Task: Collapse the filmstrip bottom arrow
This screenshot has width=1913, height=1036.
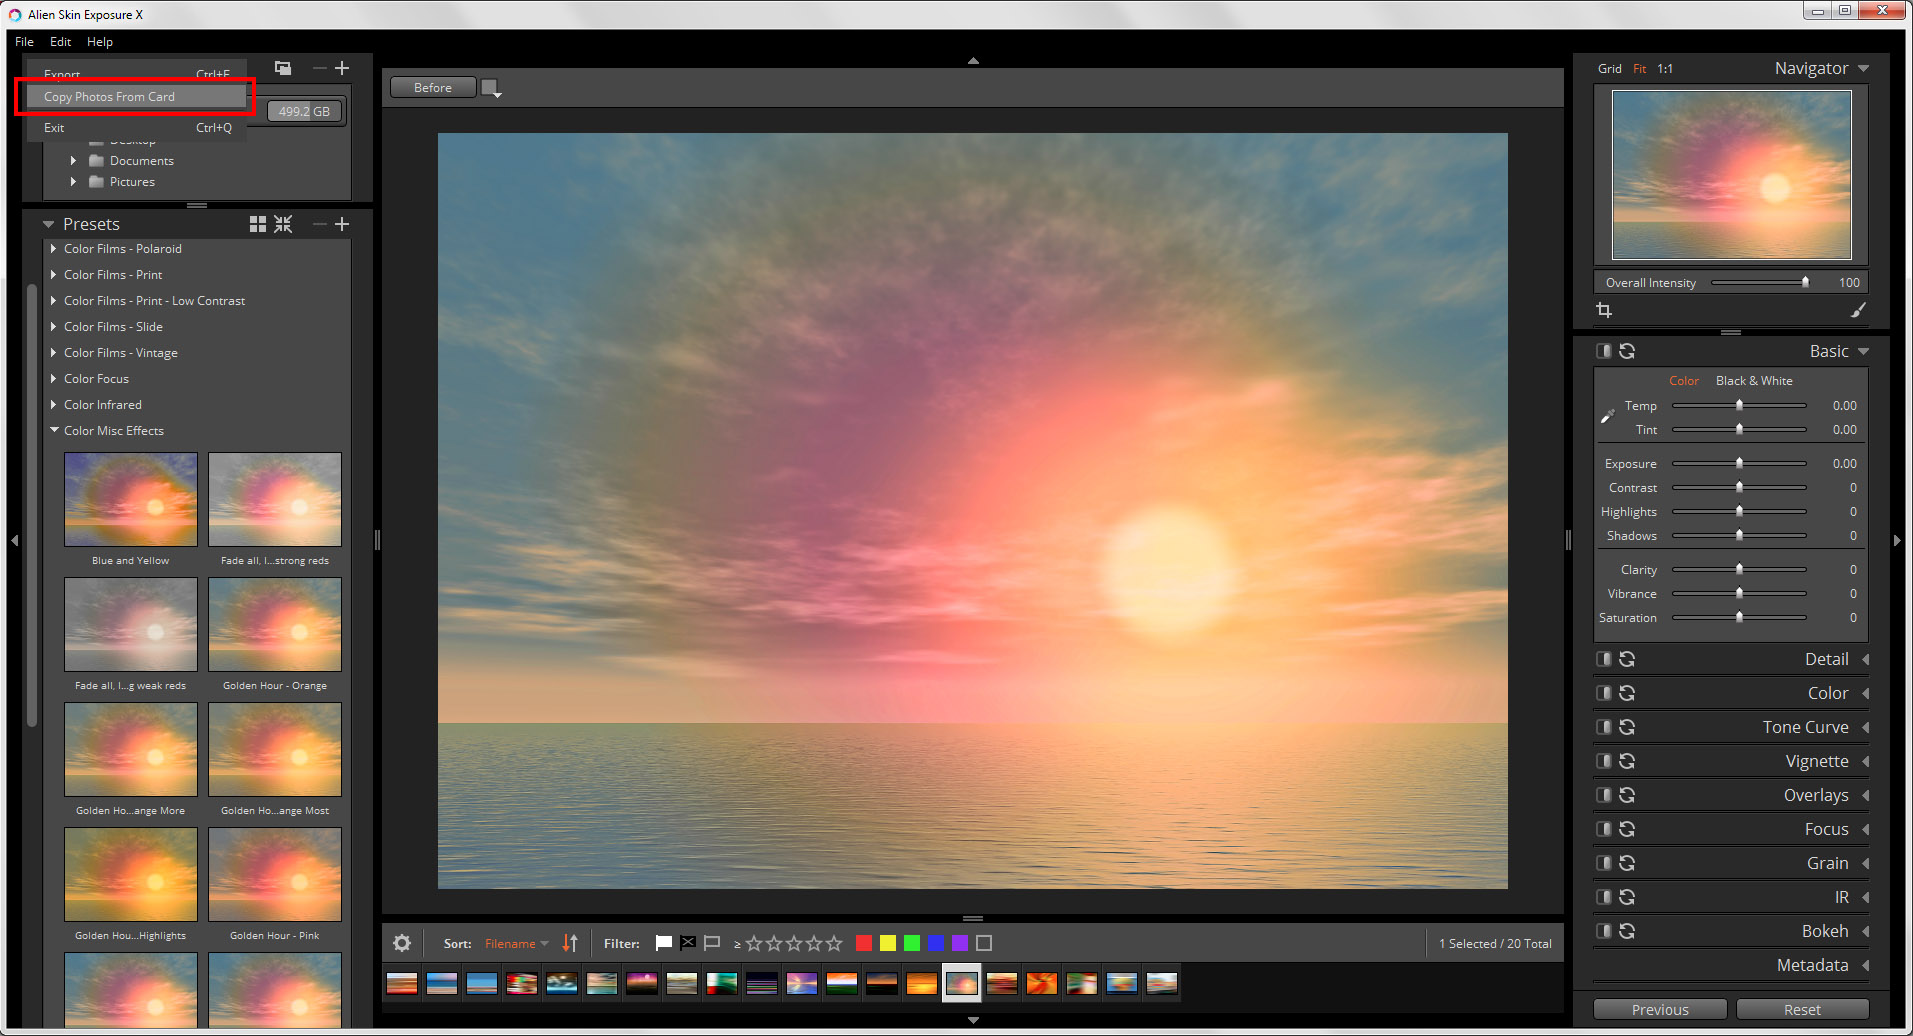Action: 973,1020
